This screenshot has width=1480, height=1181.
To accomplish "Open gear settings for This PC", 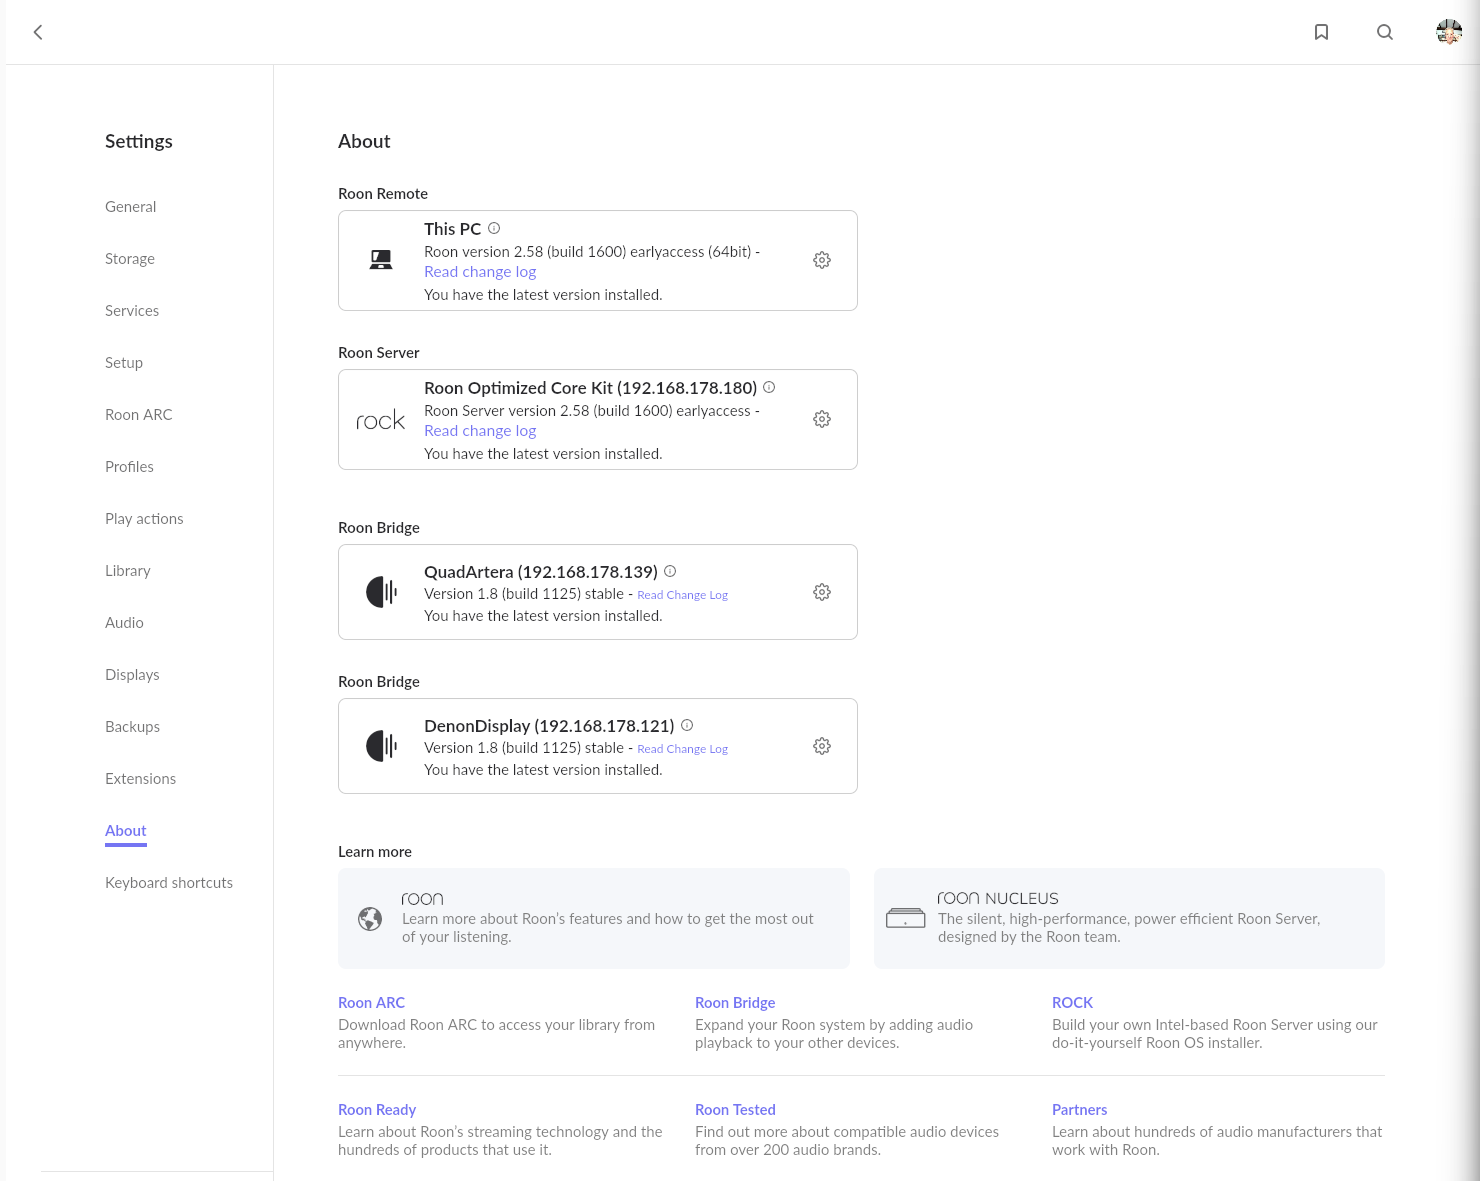I will [822, 260].
